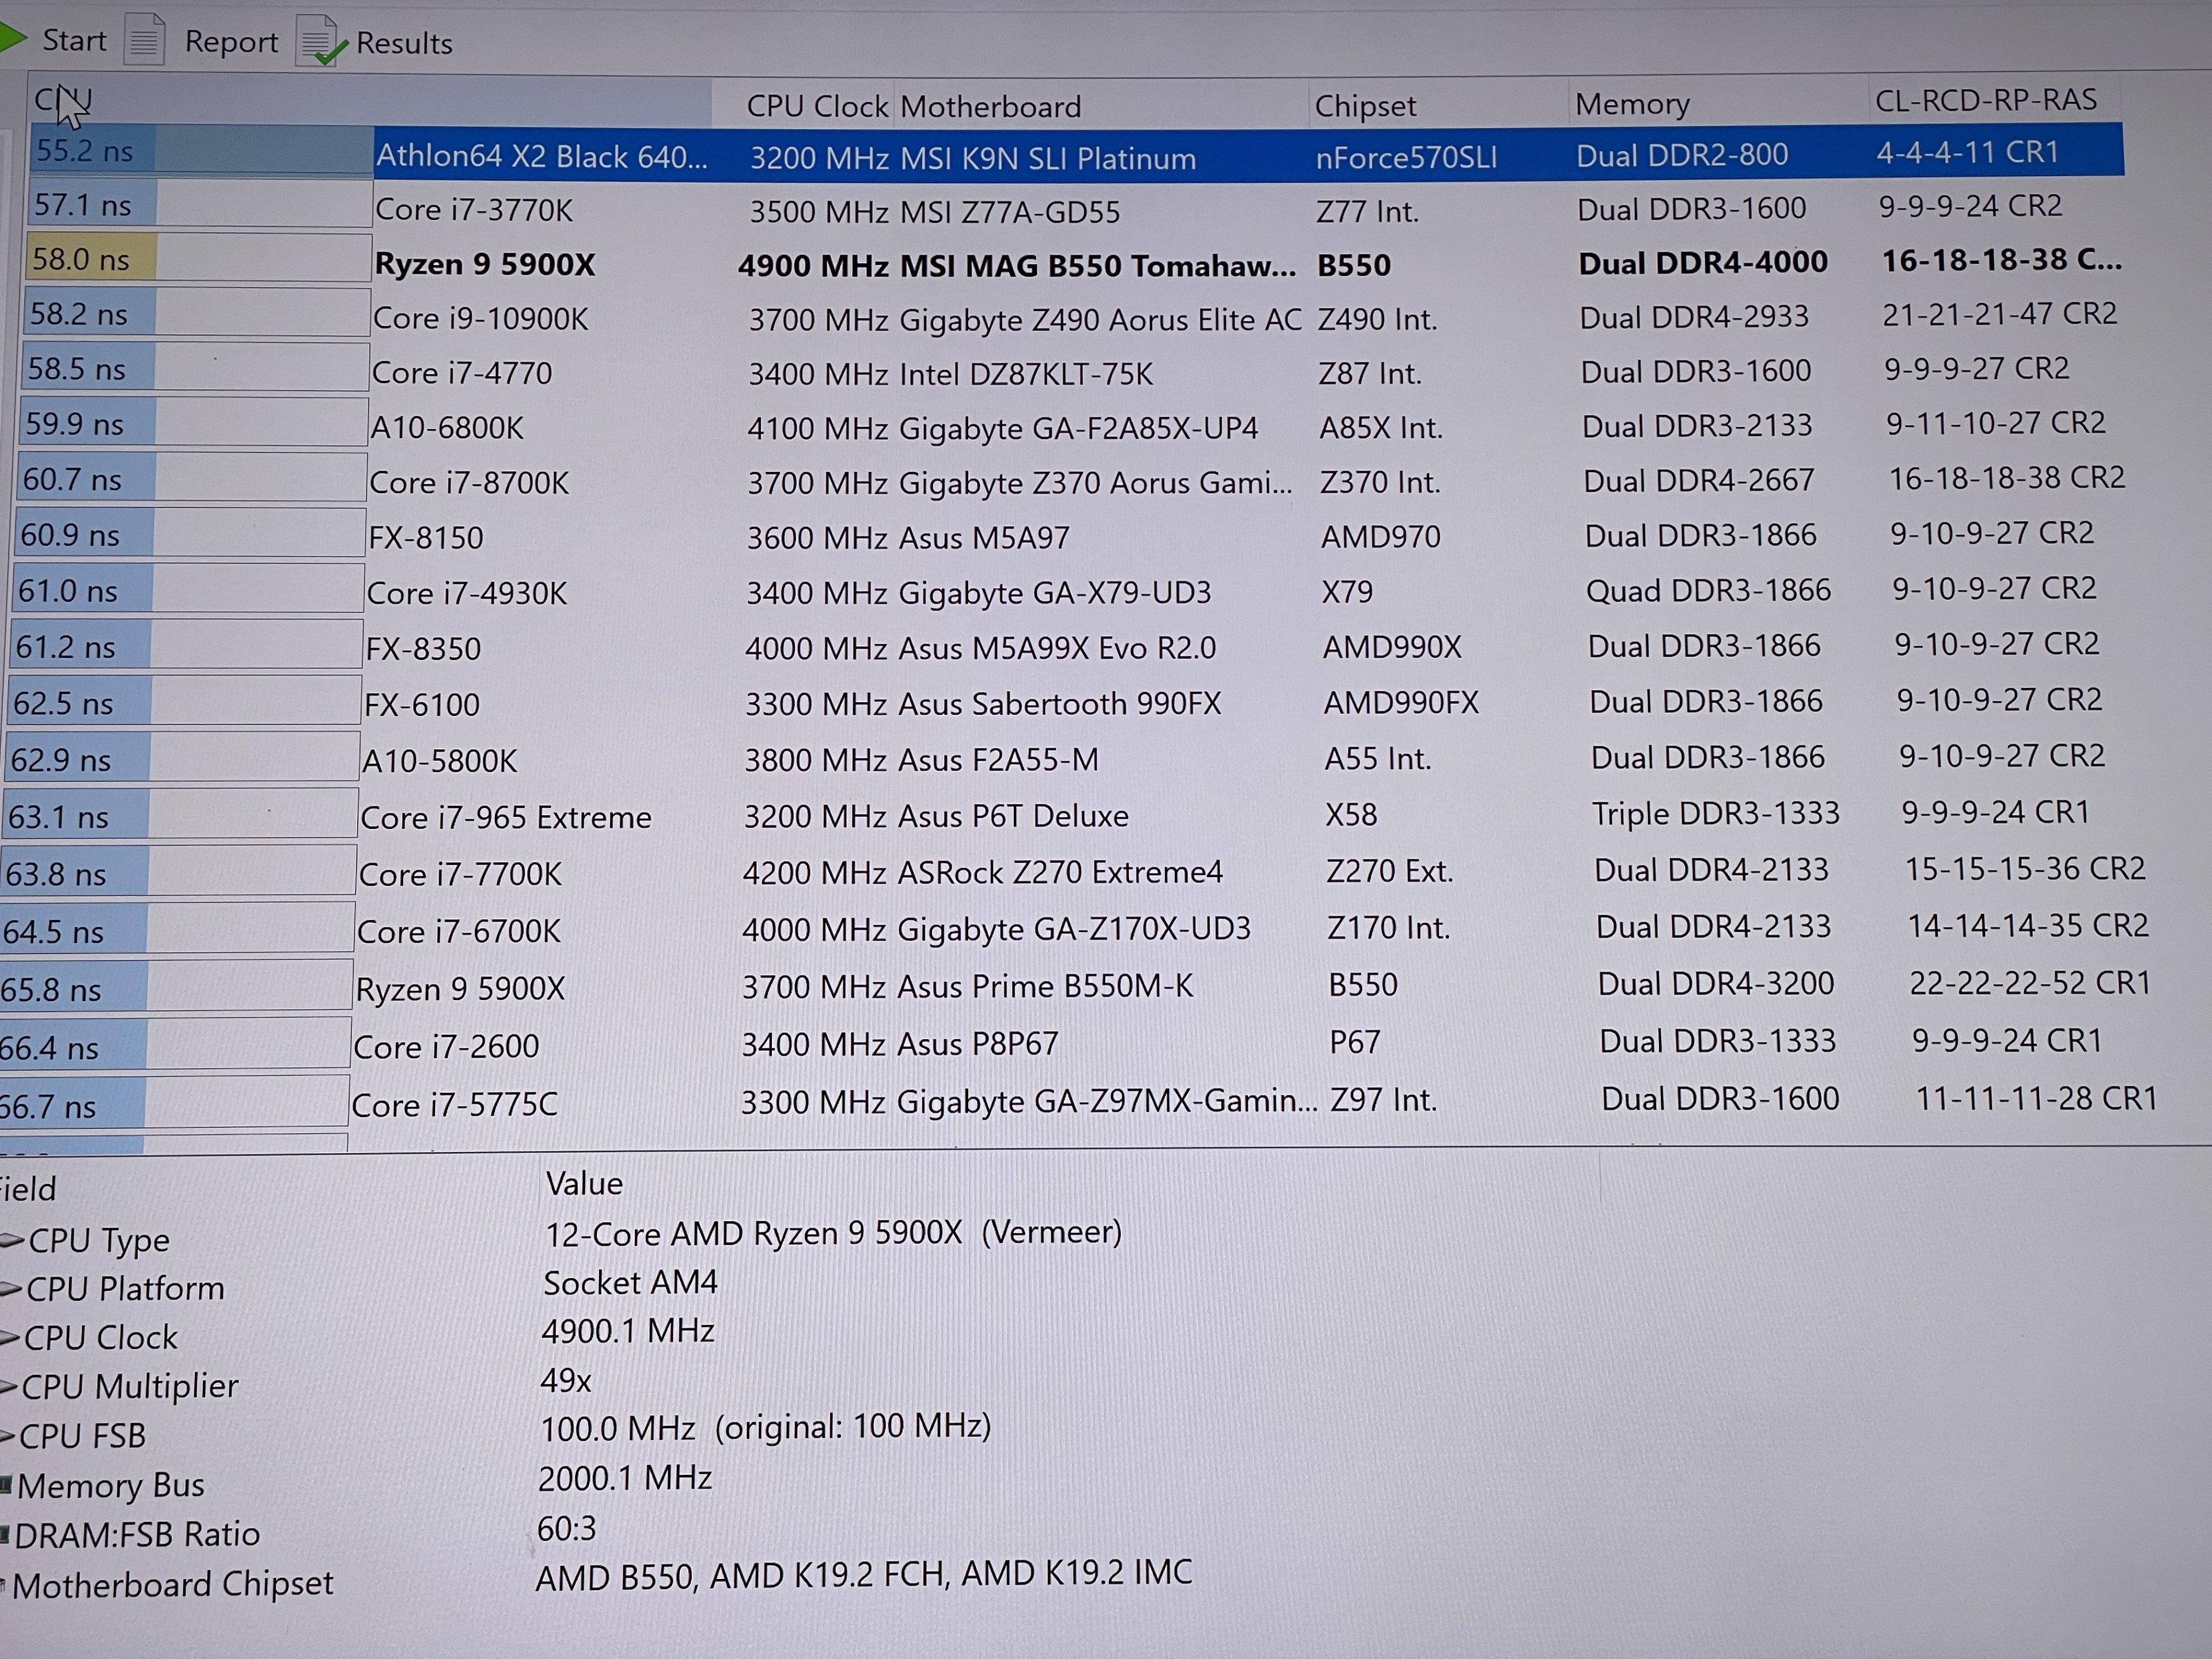This screenshot has height=1659, width=2212.
Task: Click the DRAM:FSB Ratio chip icon
Action: (5, 1534)
